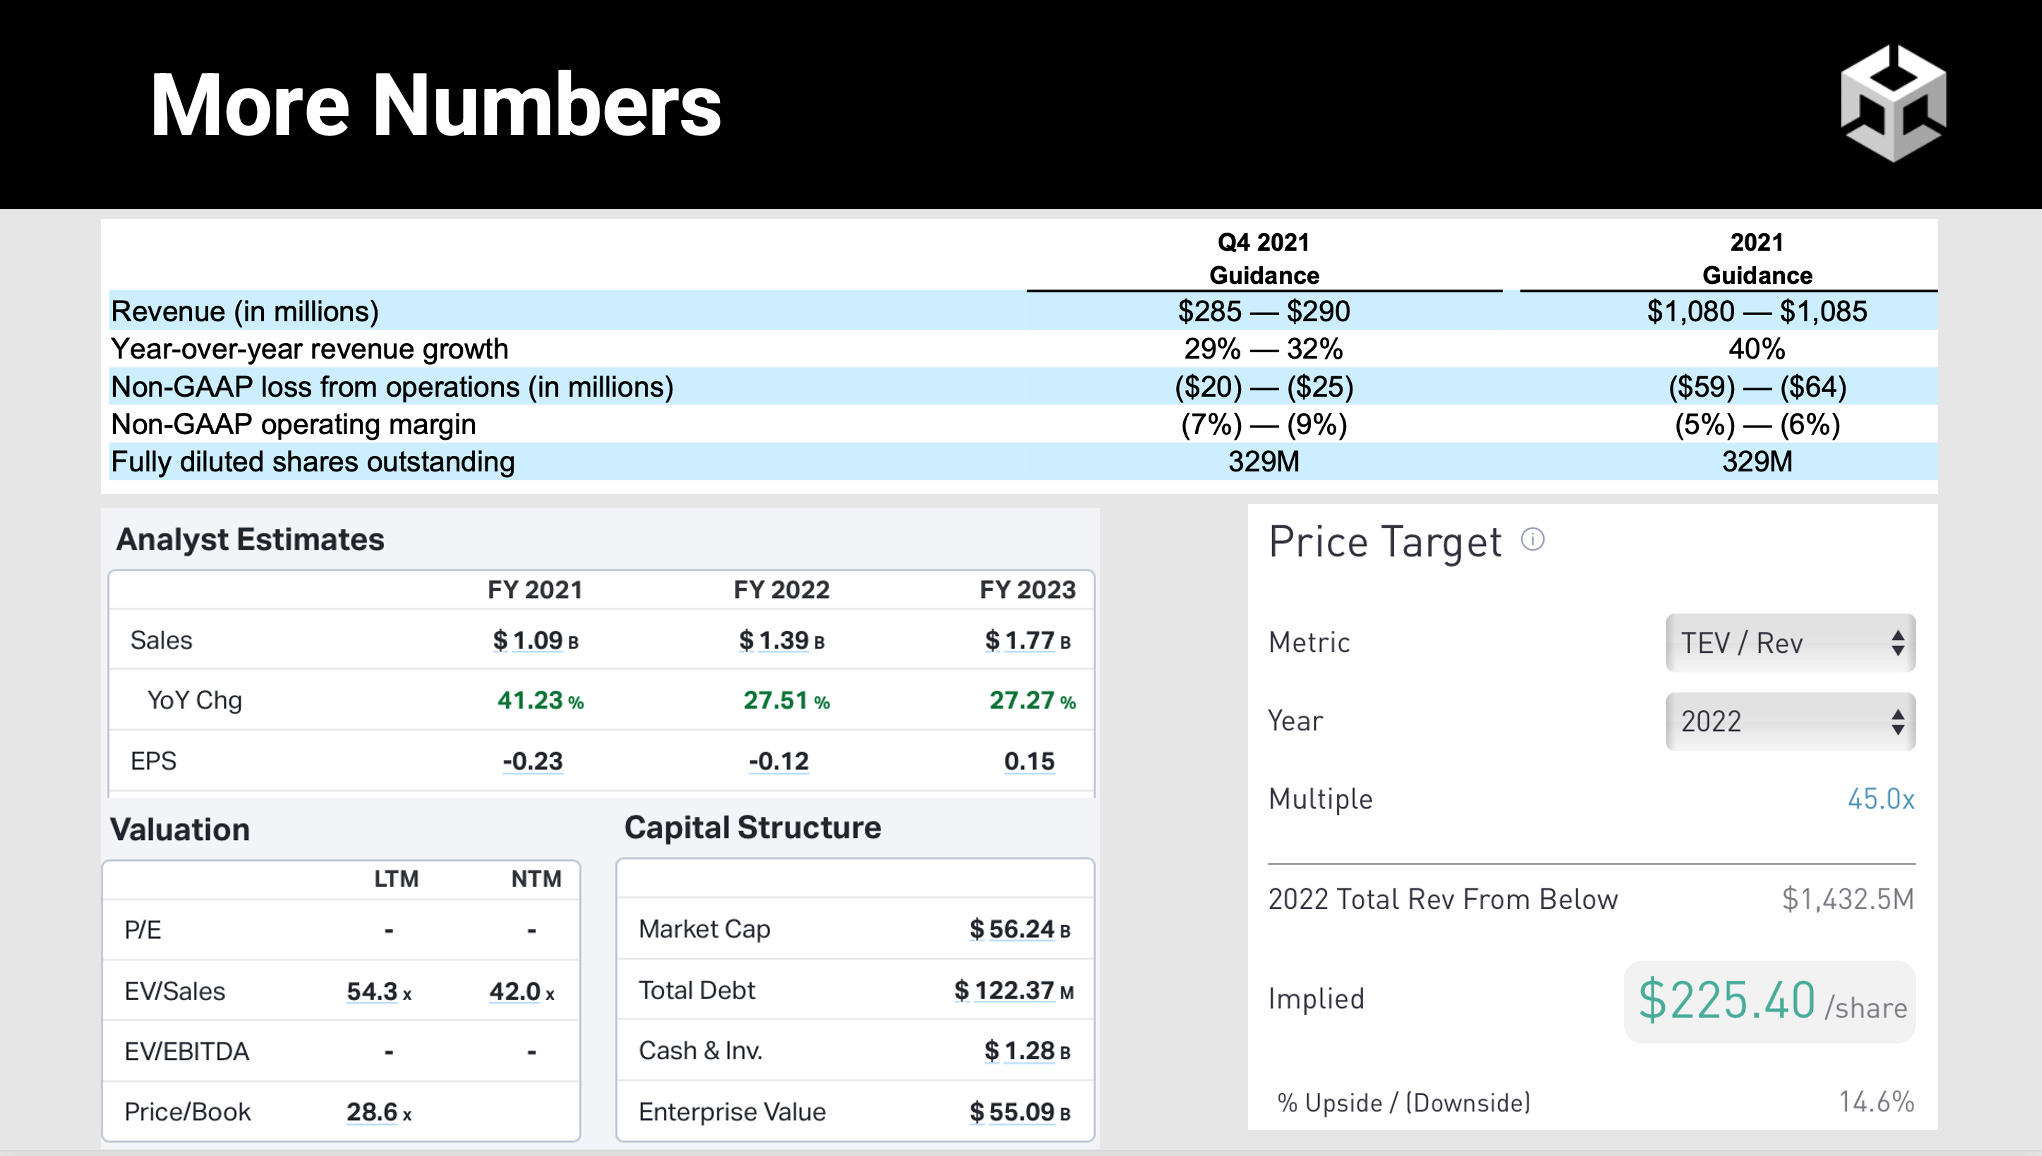The image size is (2042, 1156).
Task: Click the FY 2022 column header
Action: coord(782,590)
